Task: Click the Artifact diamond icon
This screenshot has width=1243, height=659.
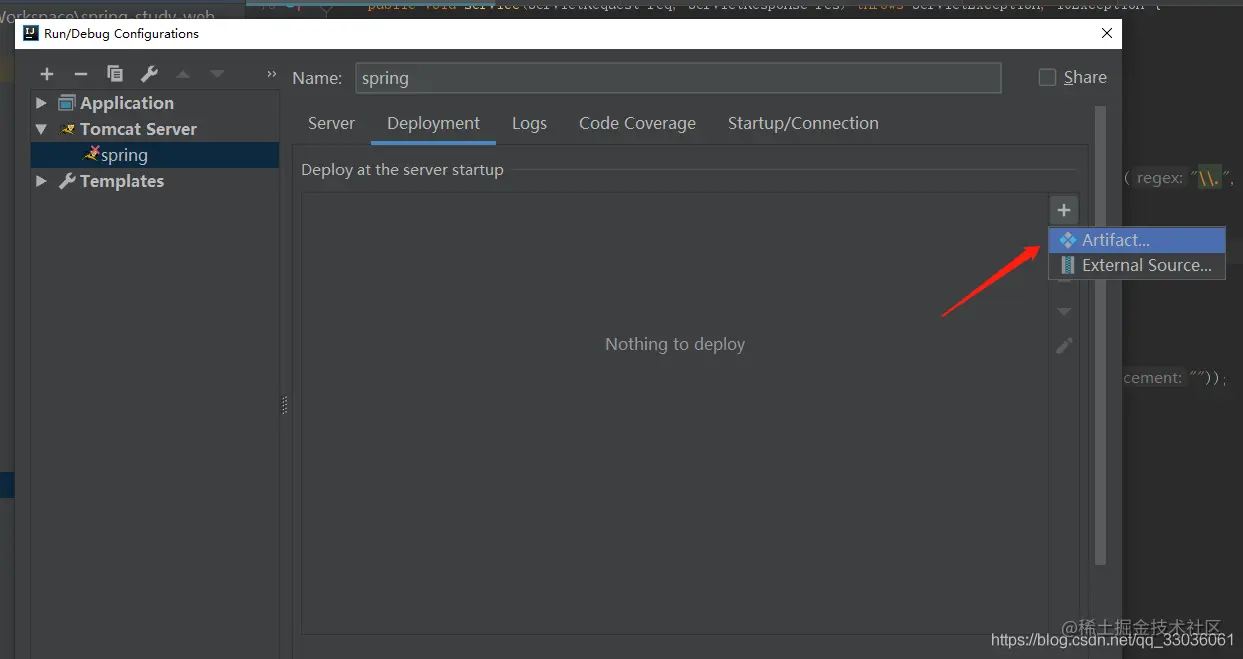Action: coord(1068,240)
